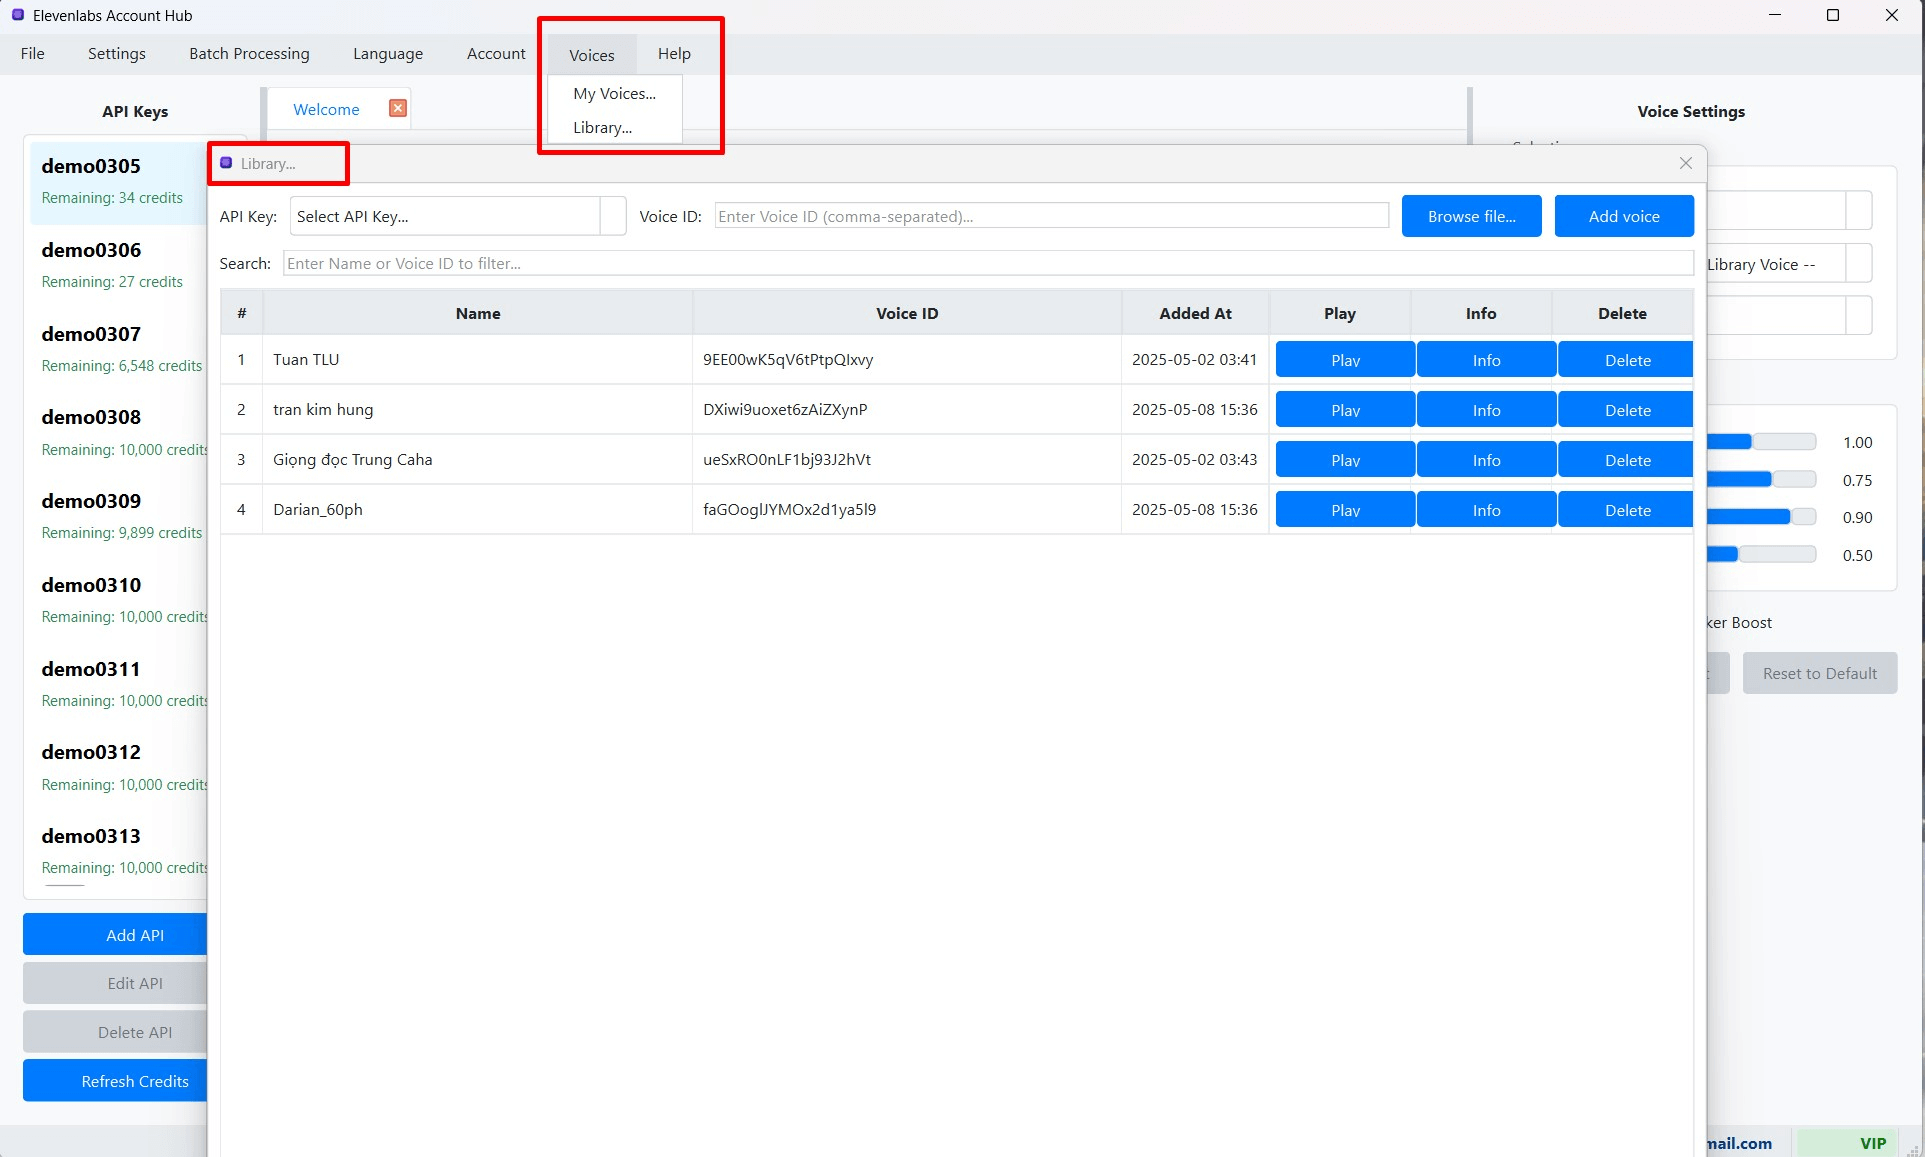Show Info for Darian_60ph
The image size is (1925, 1157).
click(x=1486, y=510)
